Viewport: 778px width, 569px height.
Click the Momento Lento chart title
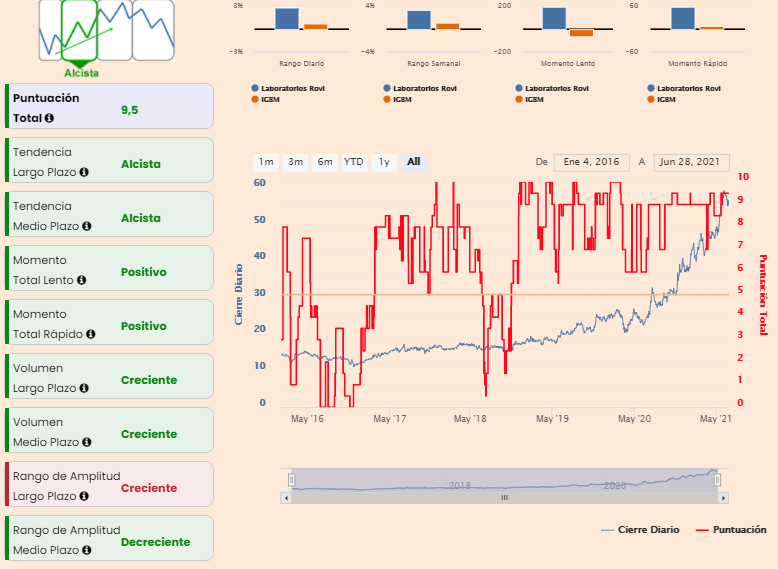[568, 63]
